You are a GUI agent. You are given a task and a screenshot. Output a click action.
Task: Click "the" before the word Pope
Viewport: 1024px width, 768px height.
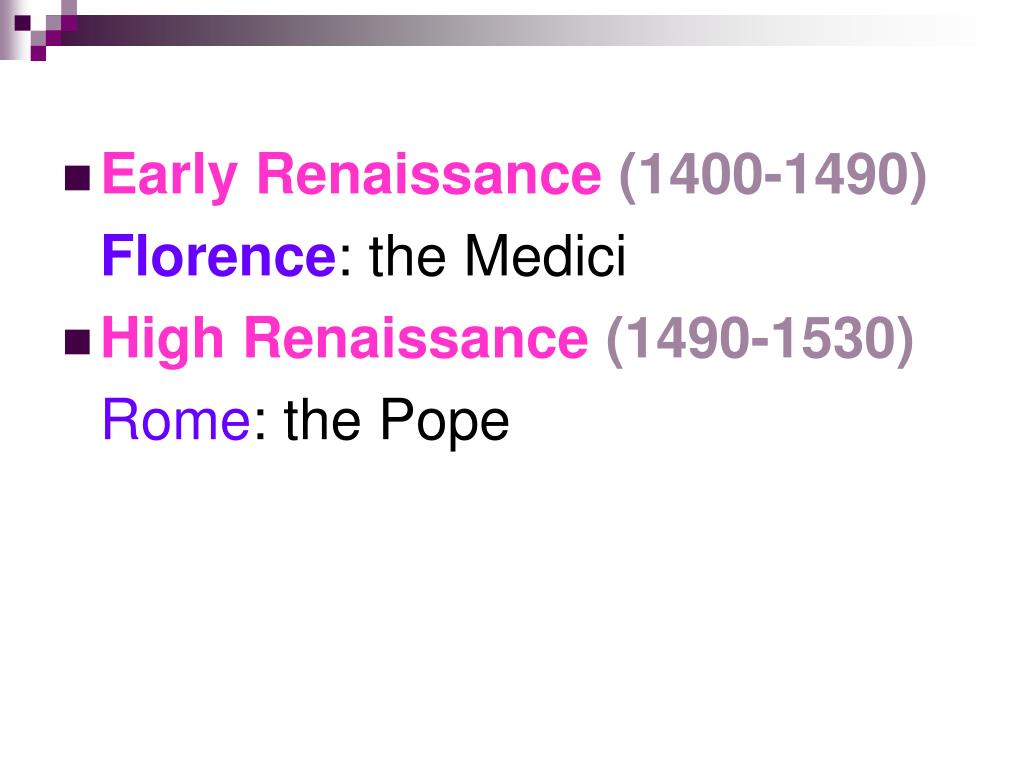pos(322,420)
